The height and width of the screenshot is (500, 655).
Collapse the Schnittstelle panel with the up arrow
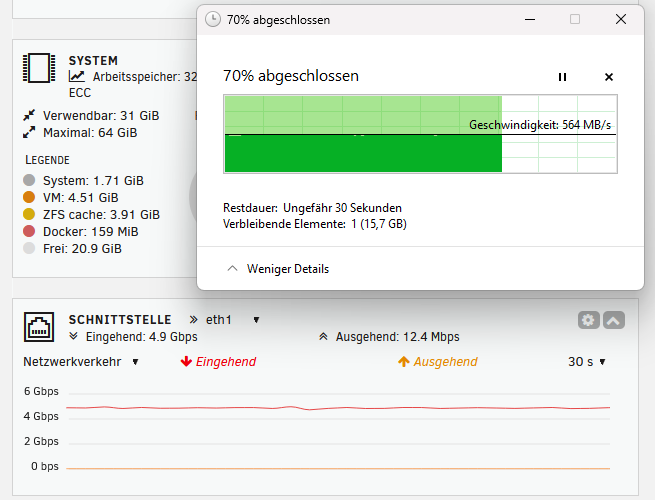click(x=614, y=320)
